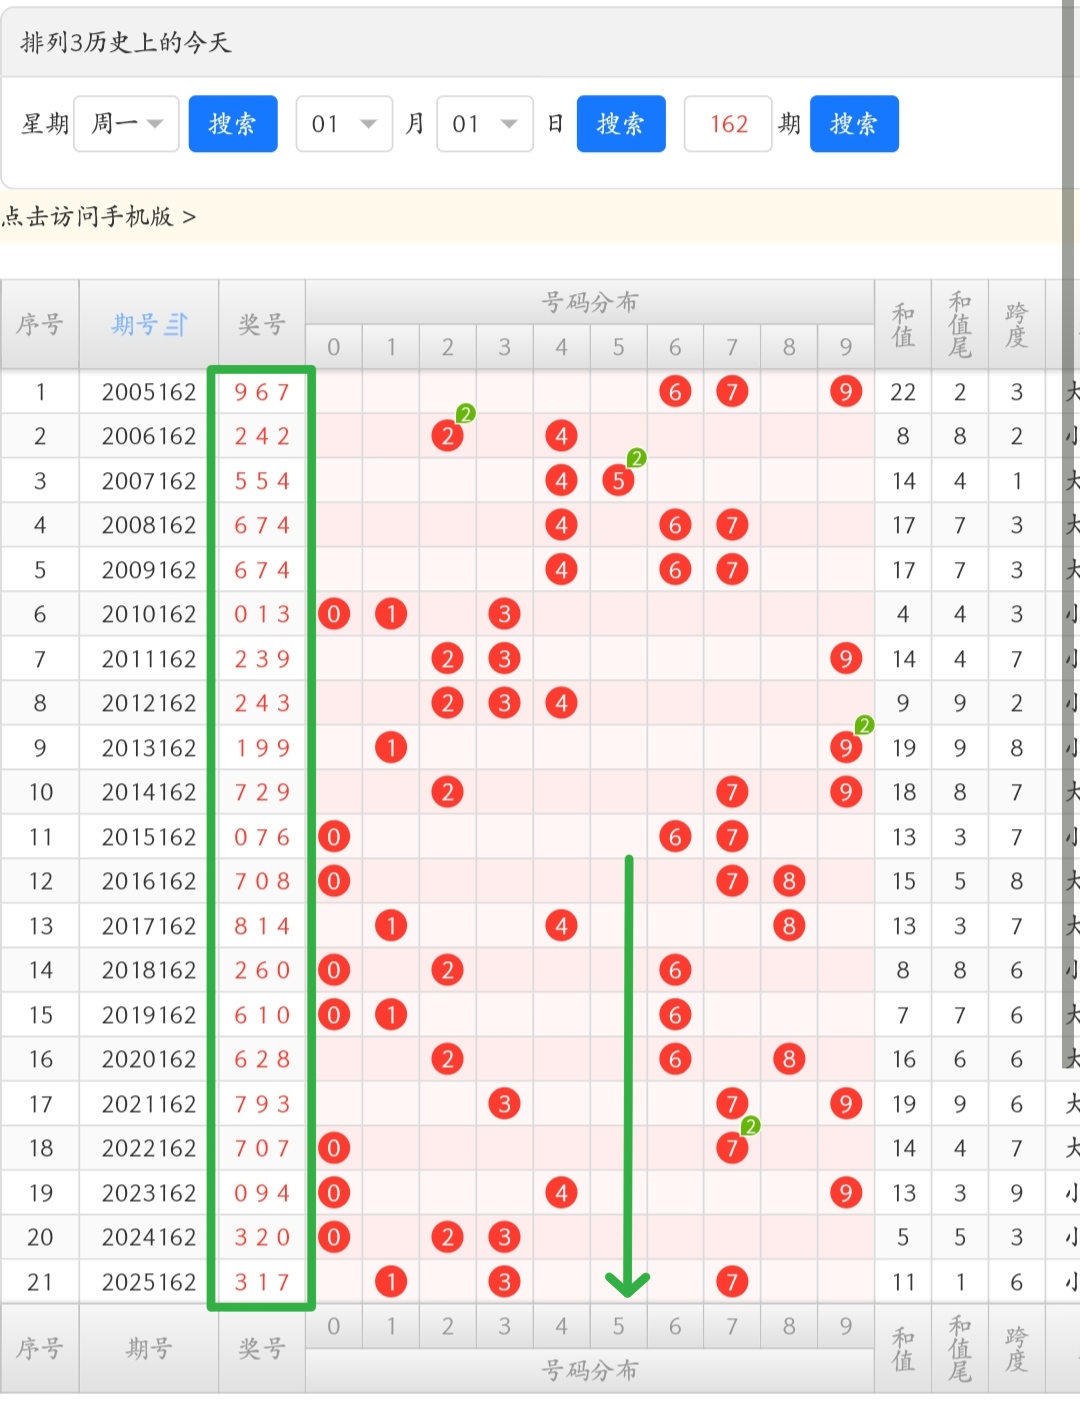Viewport: 1080px width, 1404px height.
Task: Click the 搜索 button after the 日 label
Action: coord(621,124)
